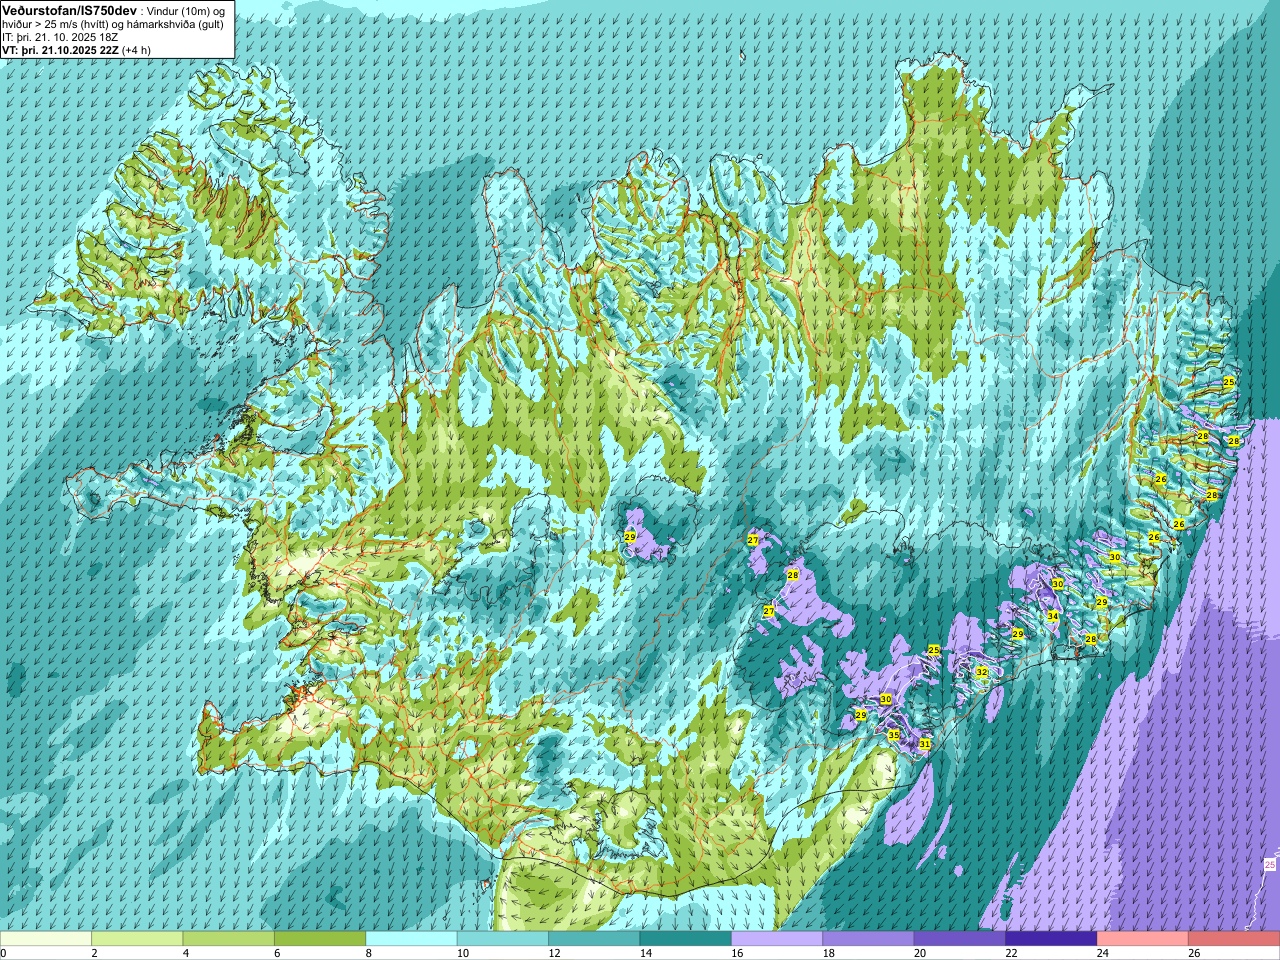Pick the 10–12 m/s light teal legend swatch

pos(503,939)
